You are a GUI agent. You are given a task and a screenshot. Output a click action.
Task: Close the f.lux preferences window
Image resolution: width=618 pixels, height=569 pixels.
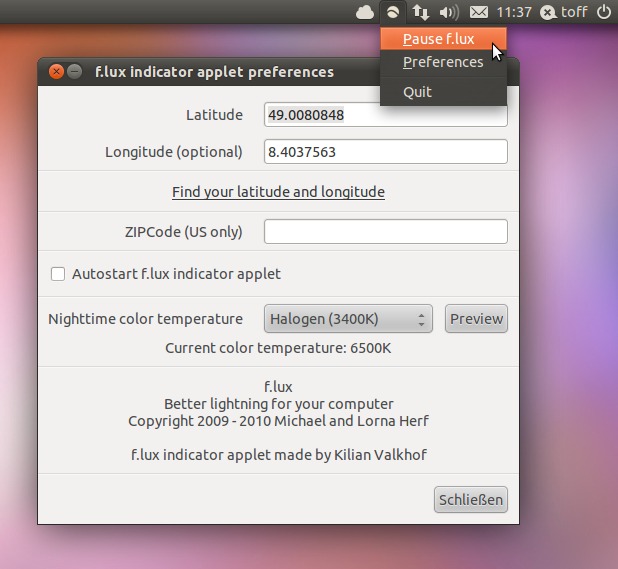(x=56, y=72)
